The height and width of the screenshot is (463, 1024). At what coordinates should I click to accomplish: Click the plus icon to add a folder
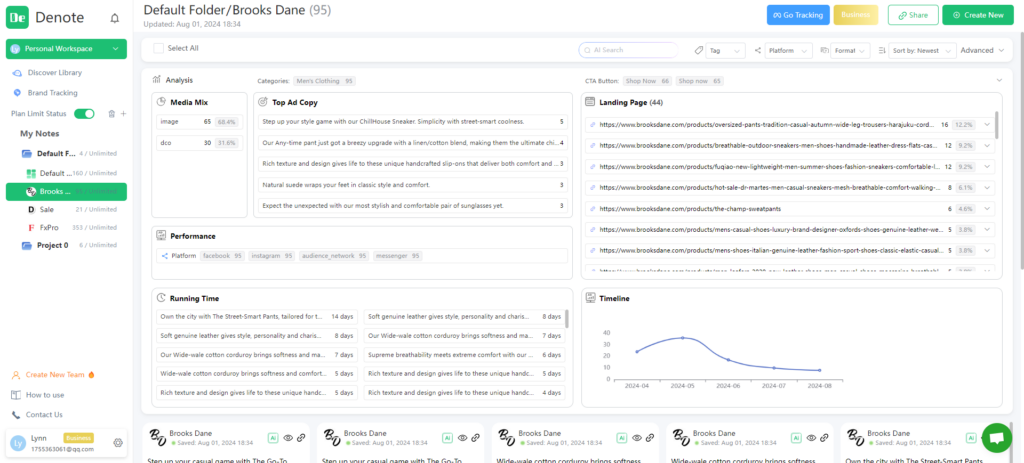123,114
